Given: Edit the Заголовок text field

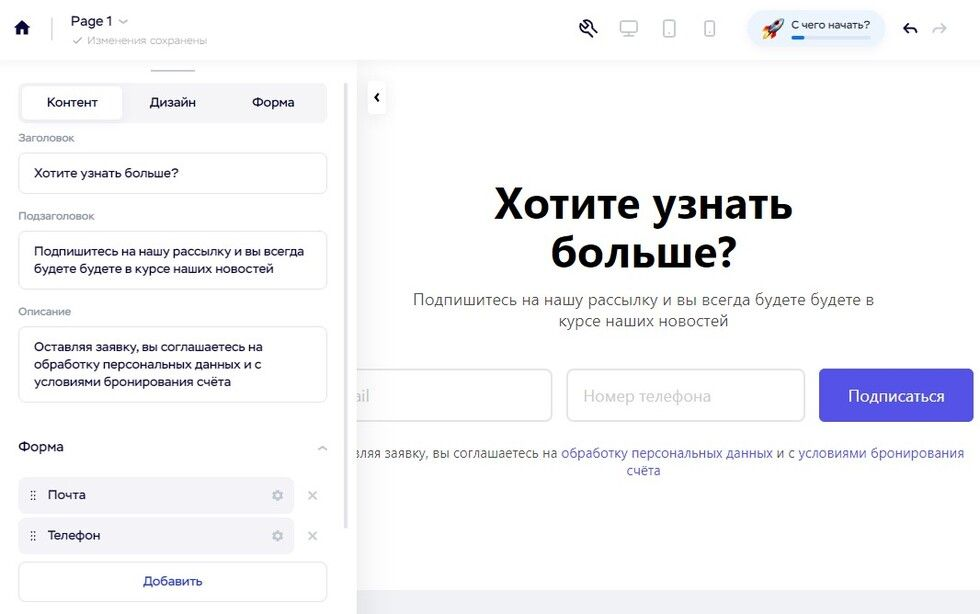Looking at the screenshot, I should [172, 173].
